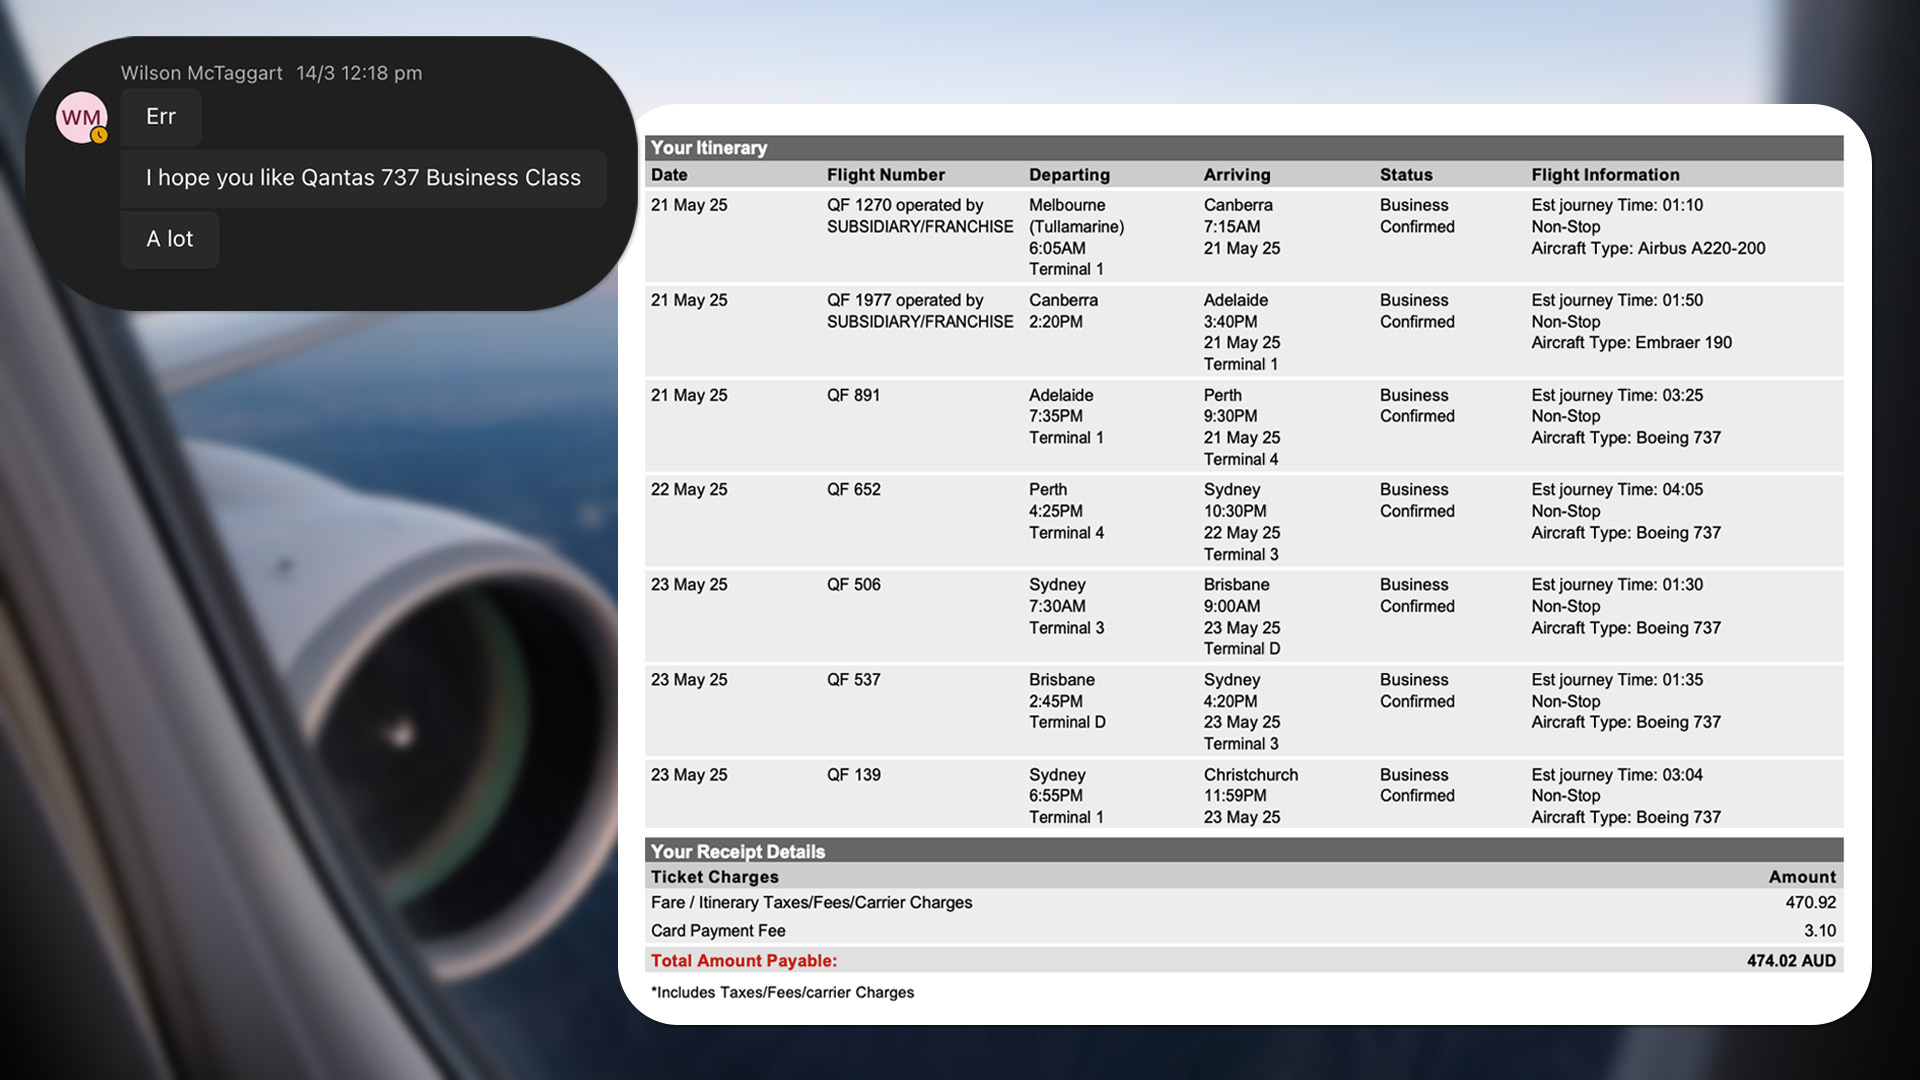The image size is (1920, 1080).
Task: Click the Perth 4:25PM departing cell
Action: click(1066, 511)
